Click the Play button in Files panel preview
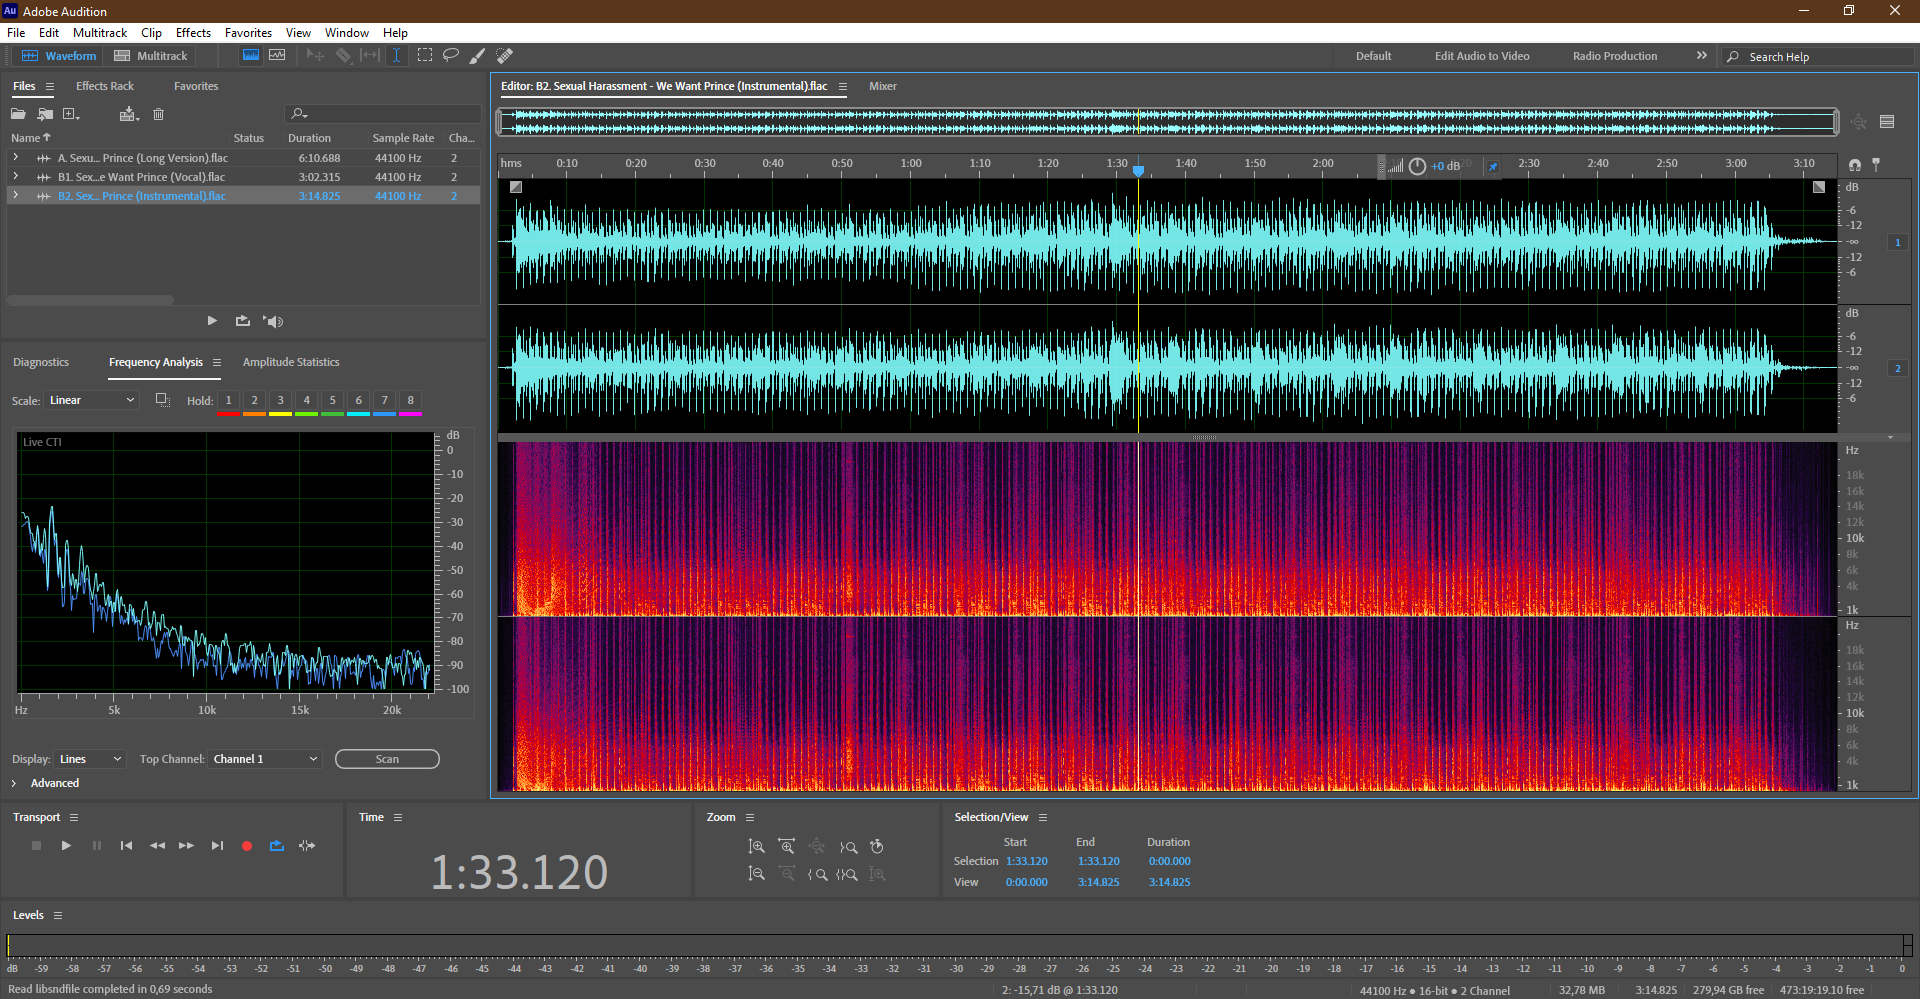 [212, 321]
